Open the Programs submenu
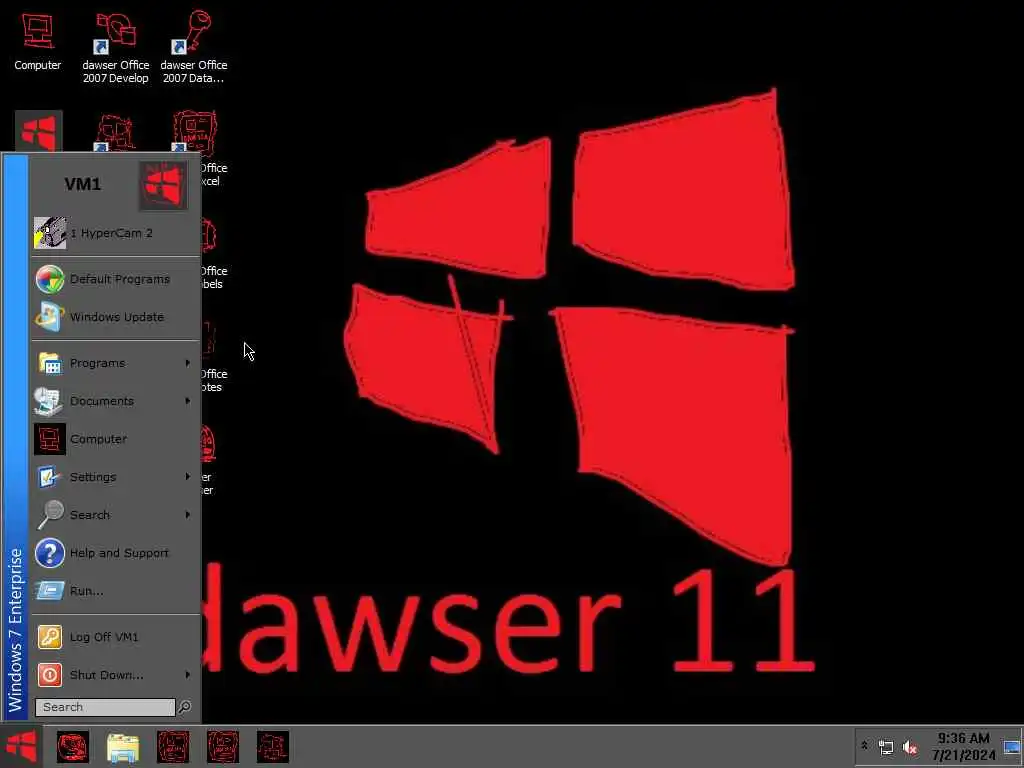Screen dimensions: 1024x768 (x=115, y=363)
